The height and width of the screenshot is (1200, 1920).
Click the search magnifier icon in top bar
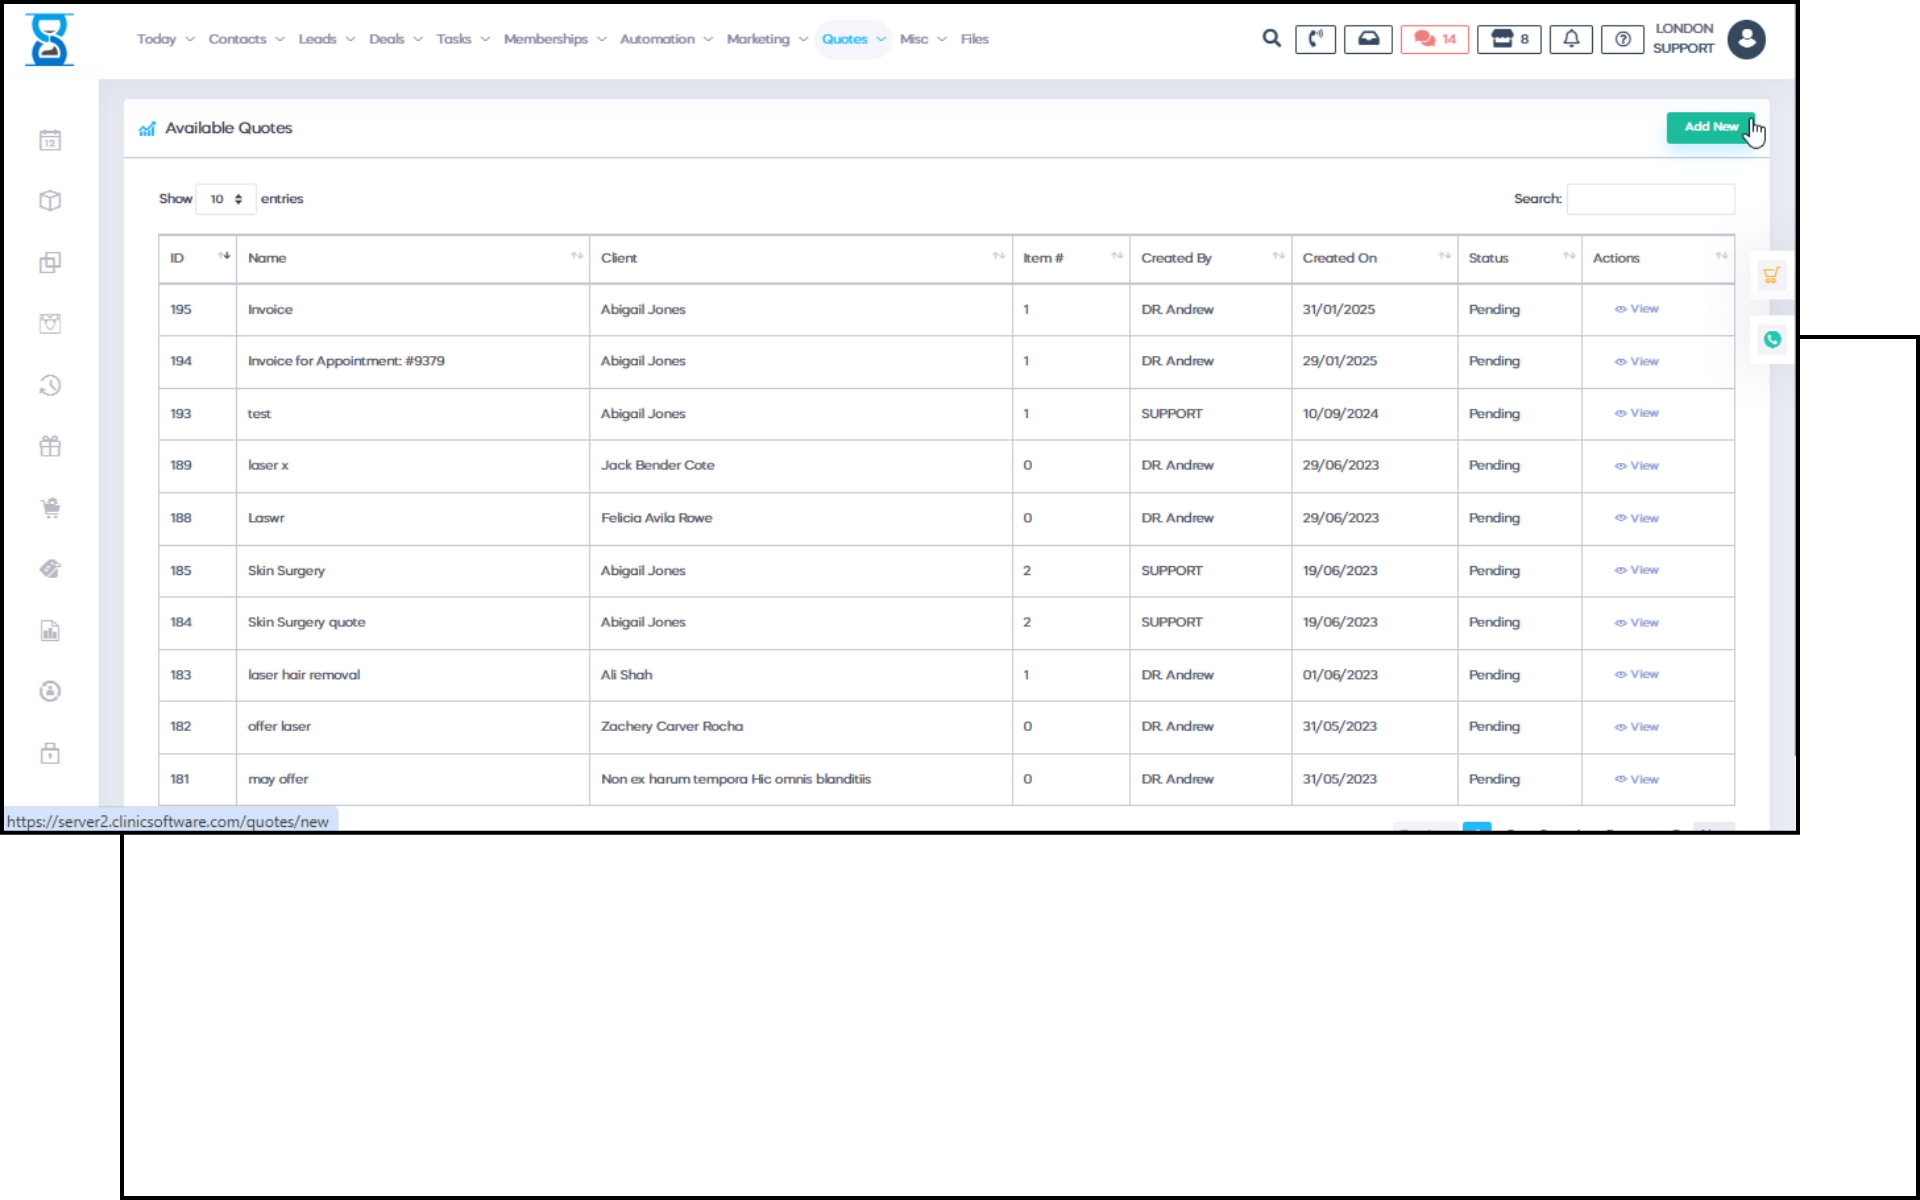pos(1271,39)
